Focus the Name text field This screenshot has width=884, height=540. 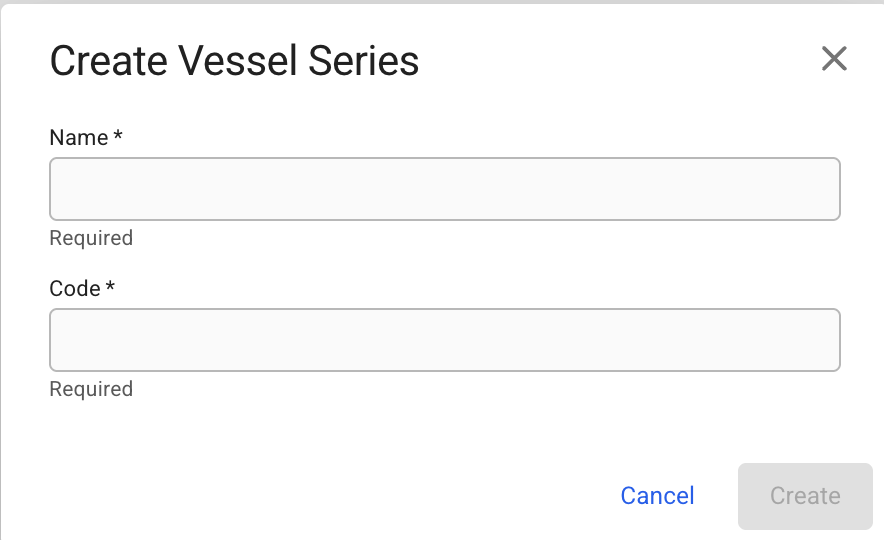(x=444, y=189)
